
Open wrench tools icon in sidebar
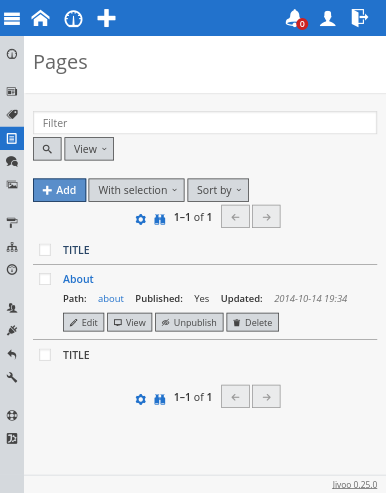tap(12, 377)
